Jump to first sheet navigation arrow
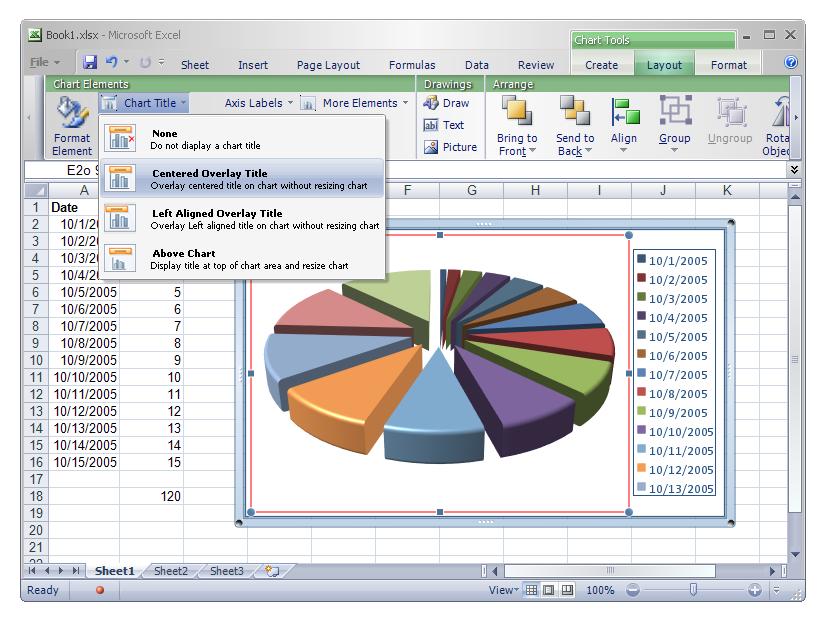The height and width of the screenshot is (621, 820). (32, 571)
